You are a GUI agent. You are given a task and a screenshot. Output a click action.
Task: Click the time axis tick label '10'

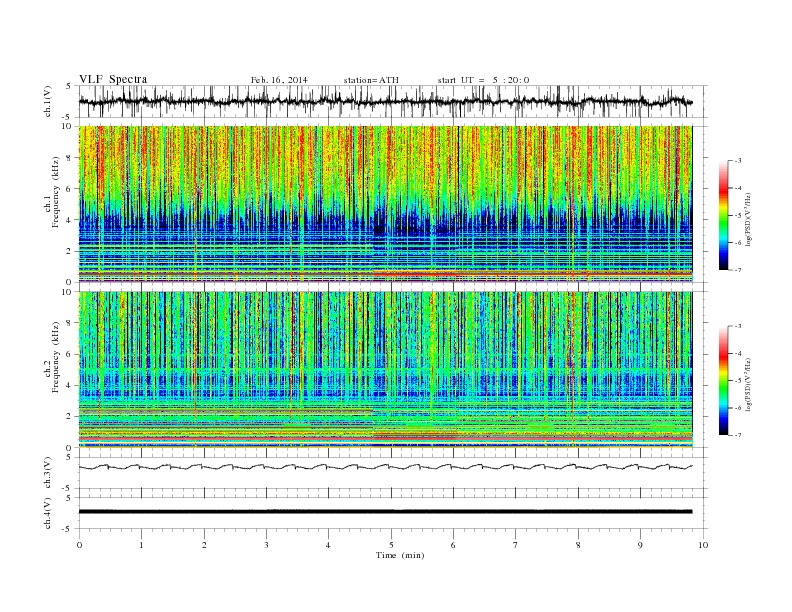[x=703, y=545]
